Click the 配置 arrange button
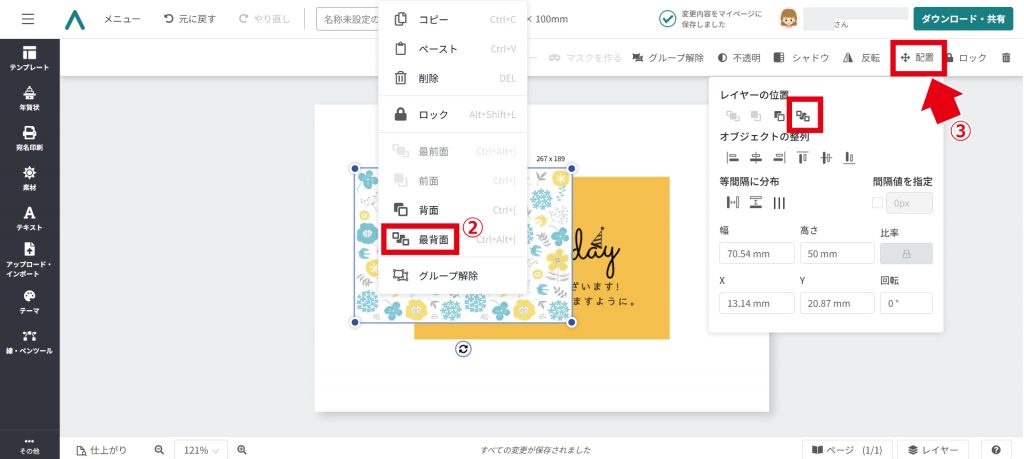1024x459 pixels. (x=917, y=58)
